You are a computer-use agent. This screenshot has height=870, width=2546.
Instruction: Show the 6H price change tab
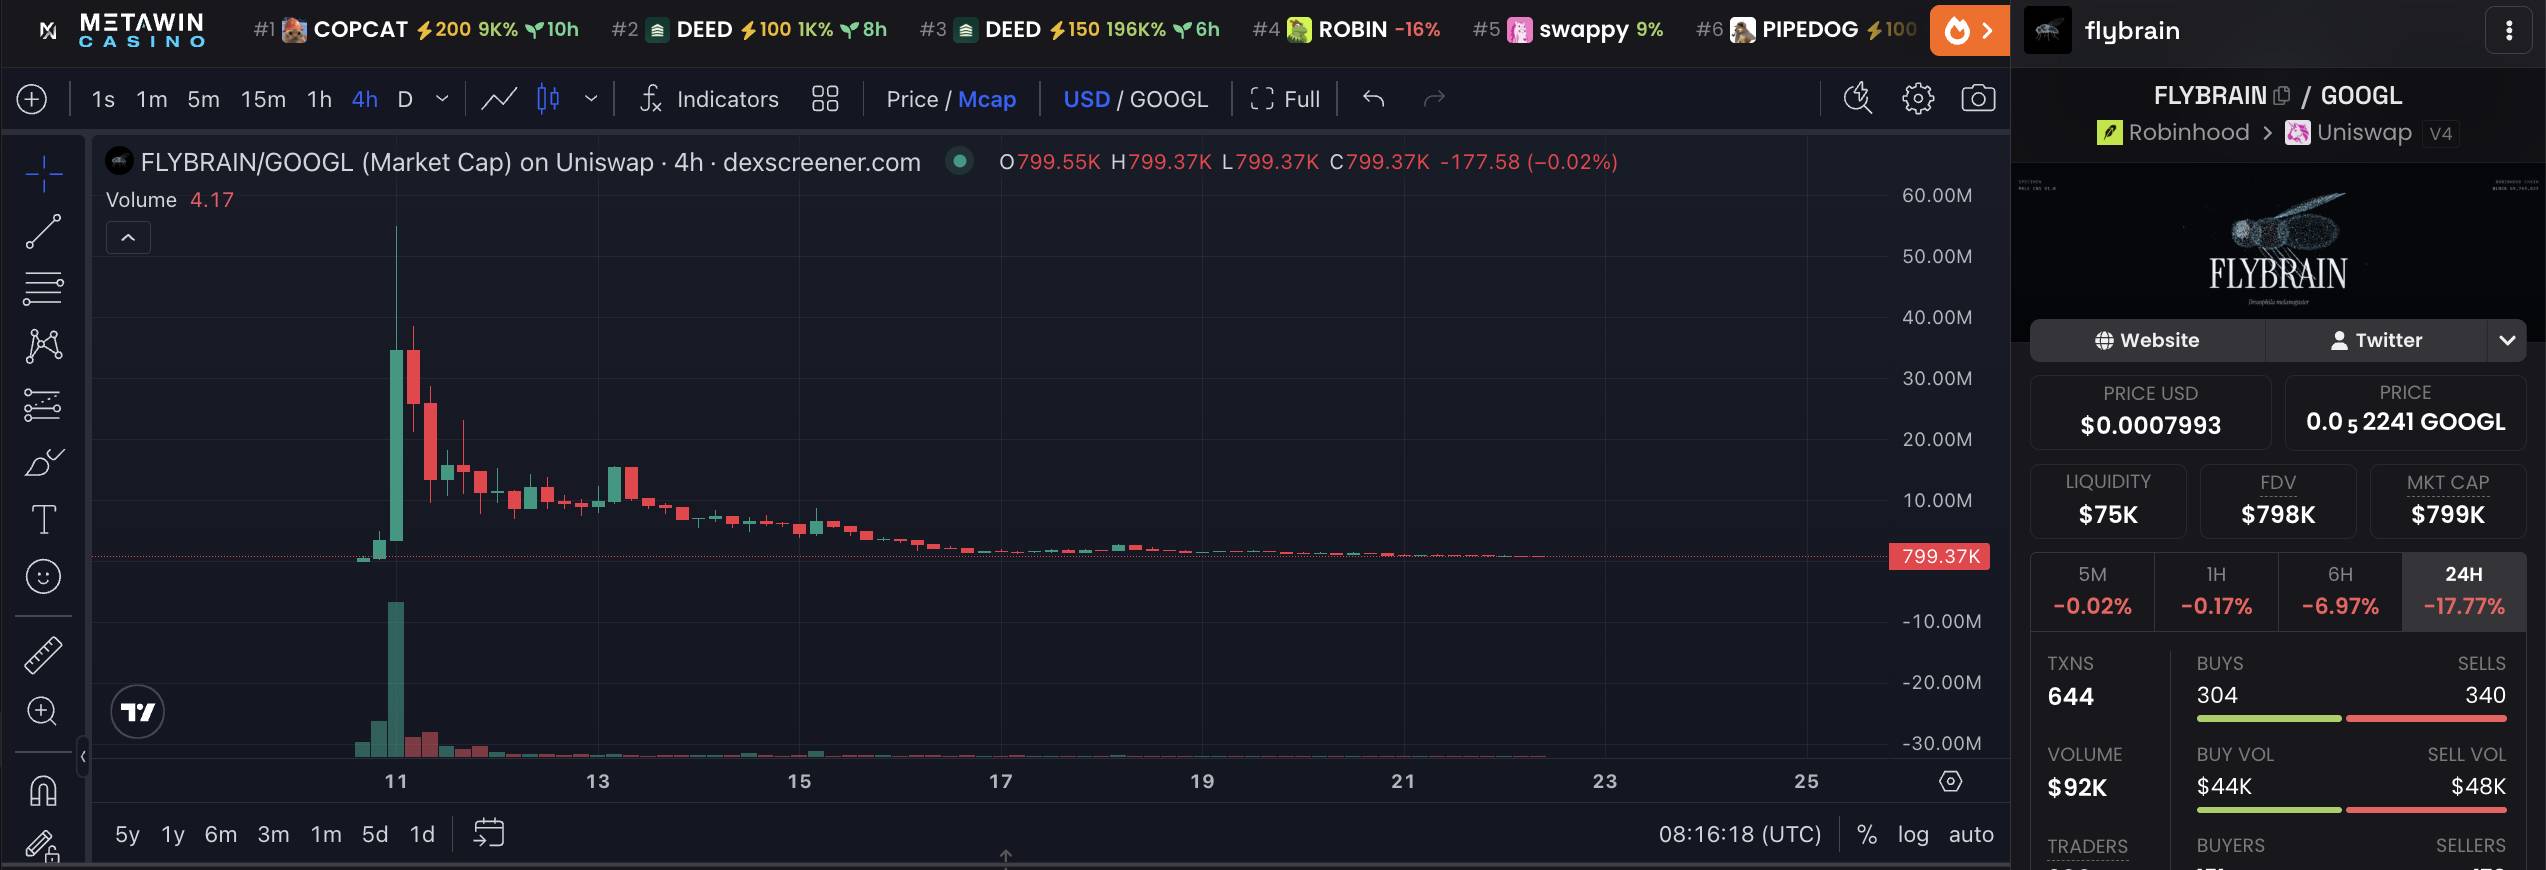[2340, 591]
